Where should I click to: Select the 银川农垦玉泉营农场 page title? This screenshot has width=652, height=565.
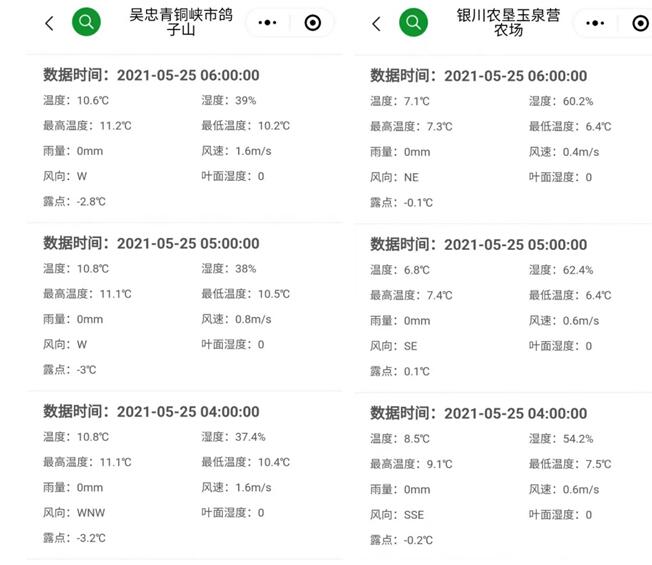click(508, 22)
